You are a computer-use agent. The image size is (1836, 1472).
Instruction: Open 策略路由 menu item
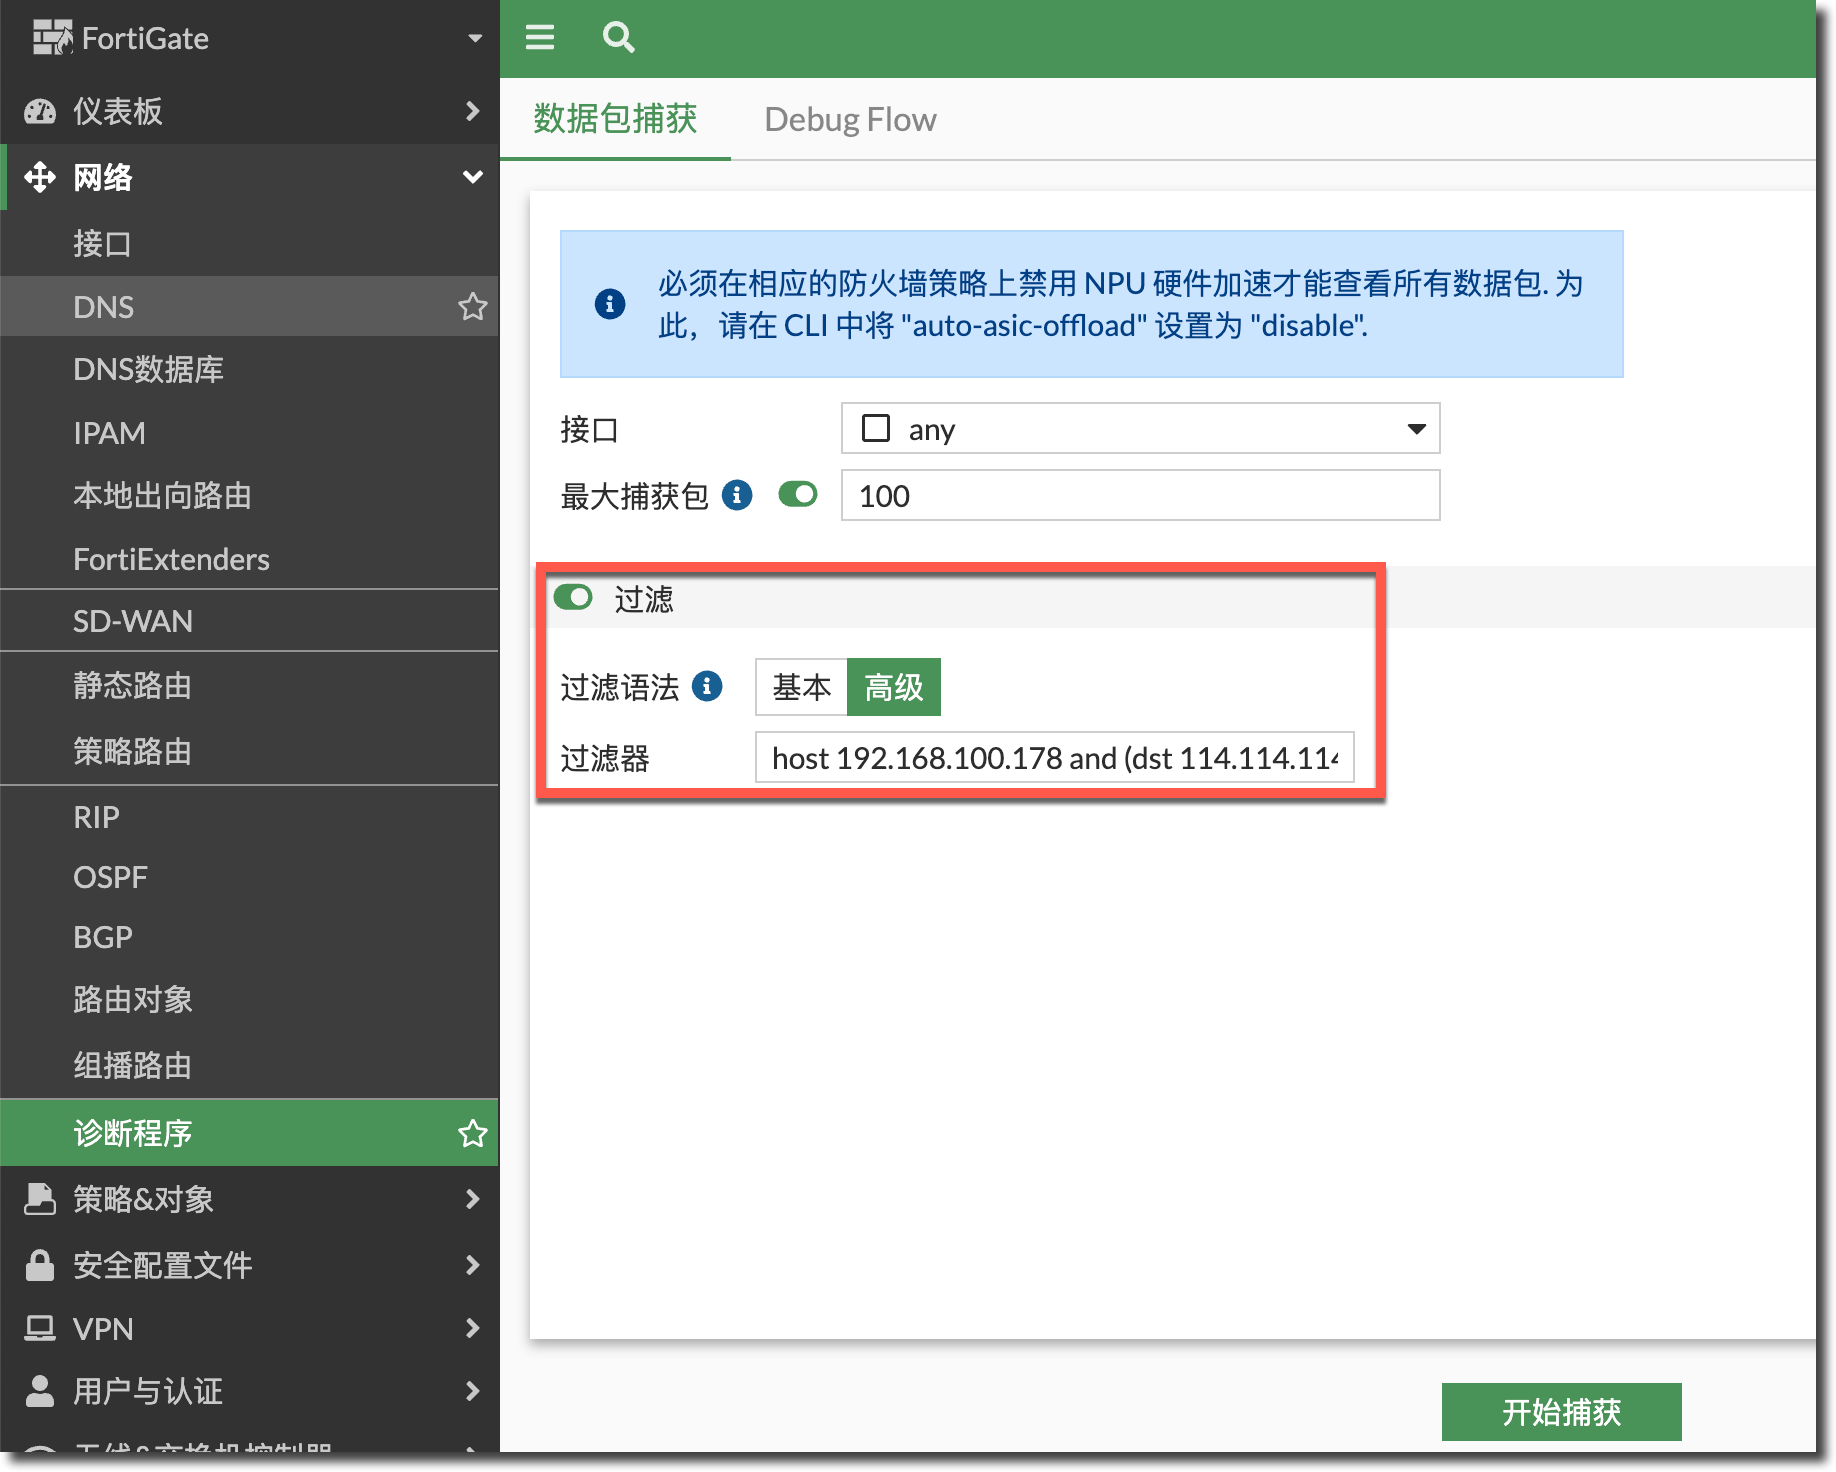tap(250, 751)
